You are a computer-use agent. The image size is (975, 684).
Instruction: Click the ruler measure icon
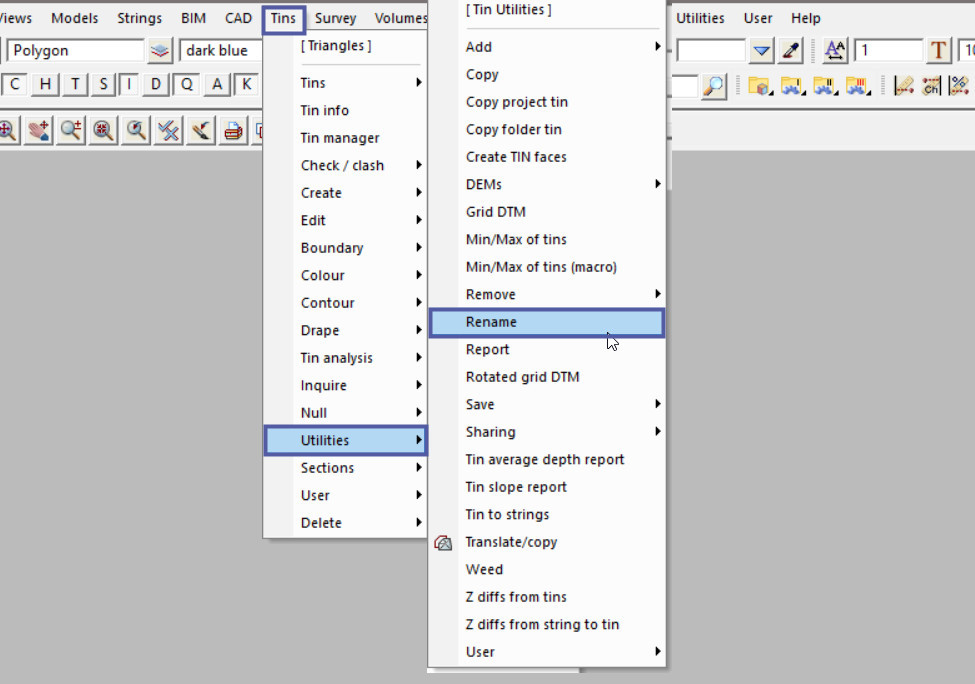point(904,86)
